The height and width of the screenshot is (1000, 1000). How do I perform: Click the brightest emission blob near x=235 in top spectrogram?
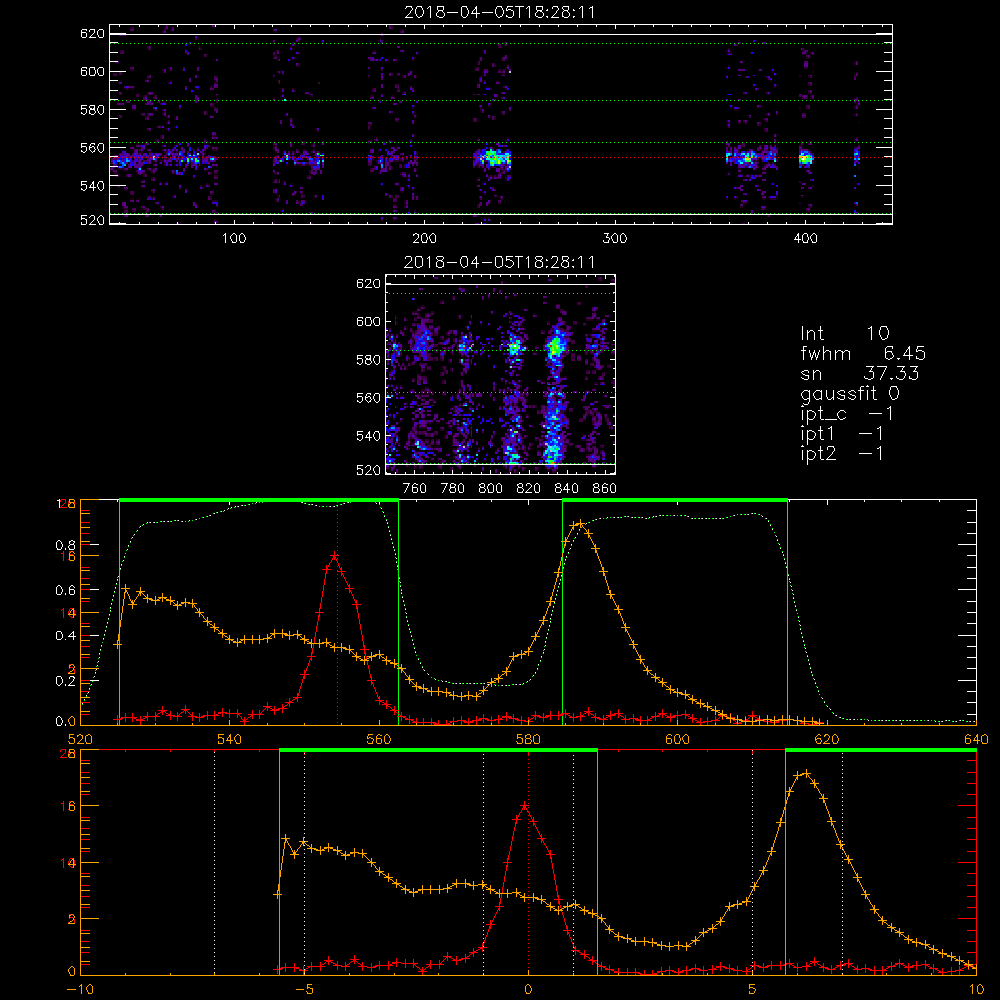tap(492, 156)
